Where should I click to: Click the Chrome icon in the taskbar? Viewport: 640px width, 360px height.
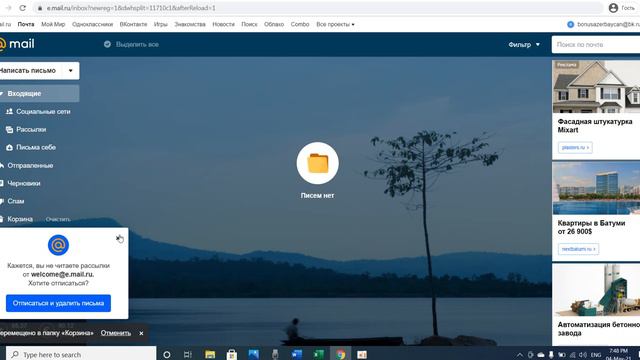(x=340, y=354)
